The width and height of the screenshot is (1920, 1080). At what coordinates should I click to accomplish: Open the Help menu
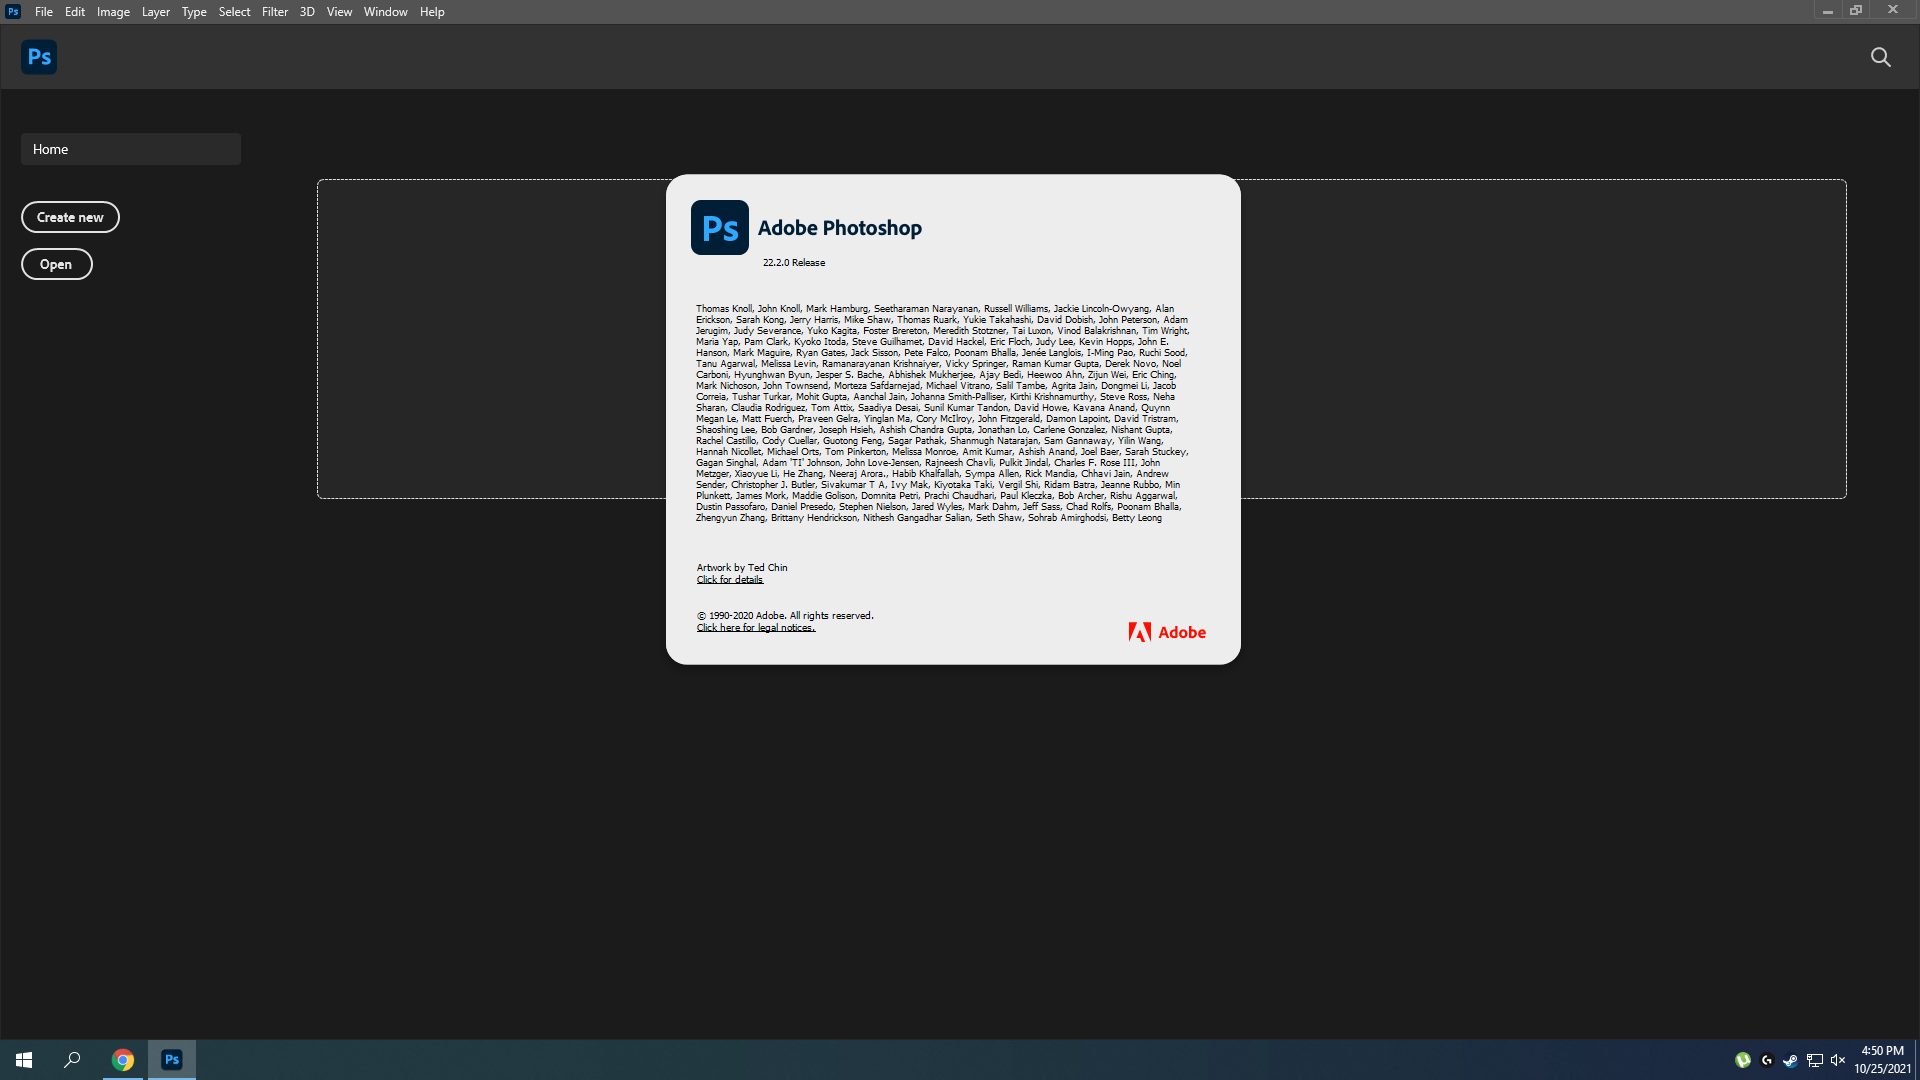[432, 12]
